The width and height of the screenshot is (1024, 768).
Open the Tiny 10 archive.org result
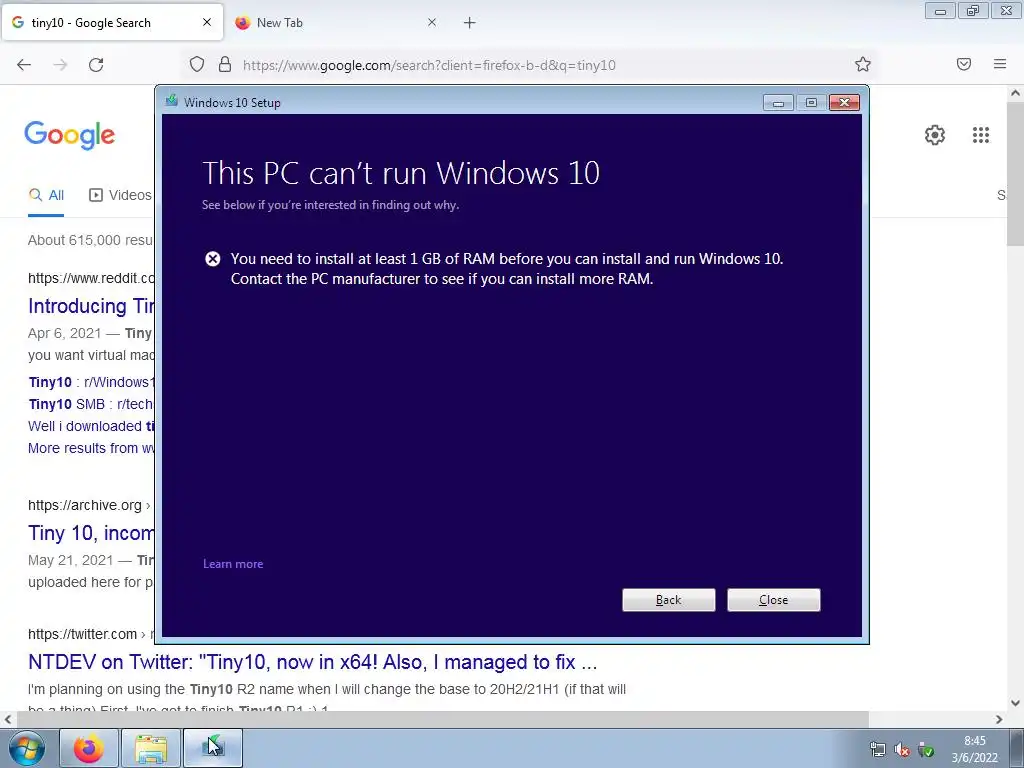click(91, 533)
